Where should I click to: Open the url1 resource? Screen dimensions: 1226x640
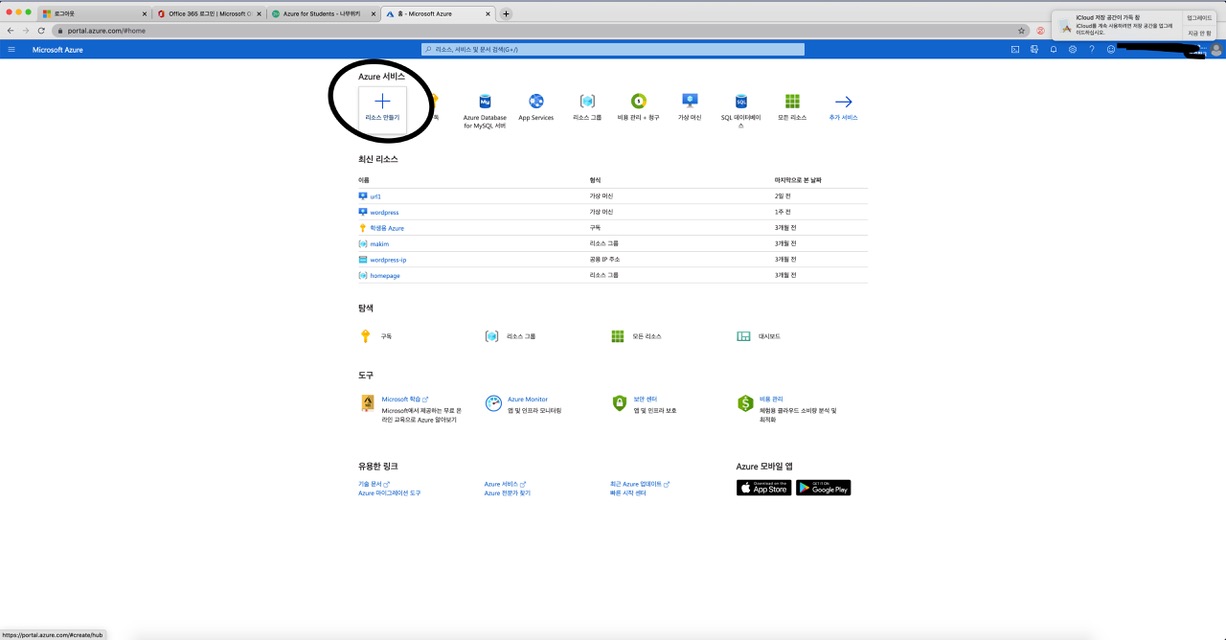[375, 196]
